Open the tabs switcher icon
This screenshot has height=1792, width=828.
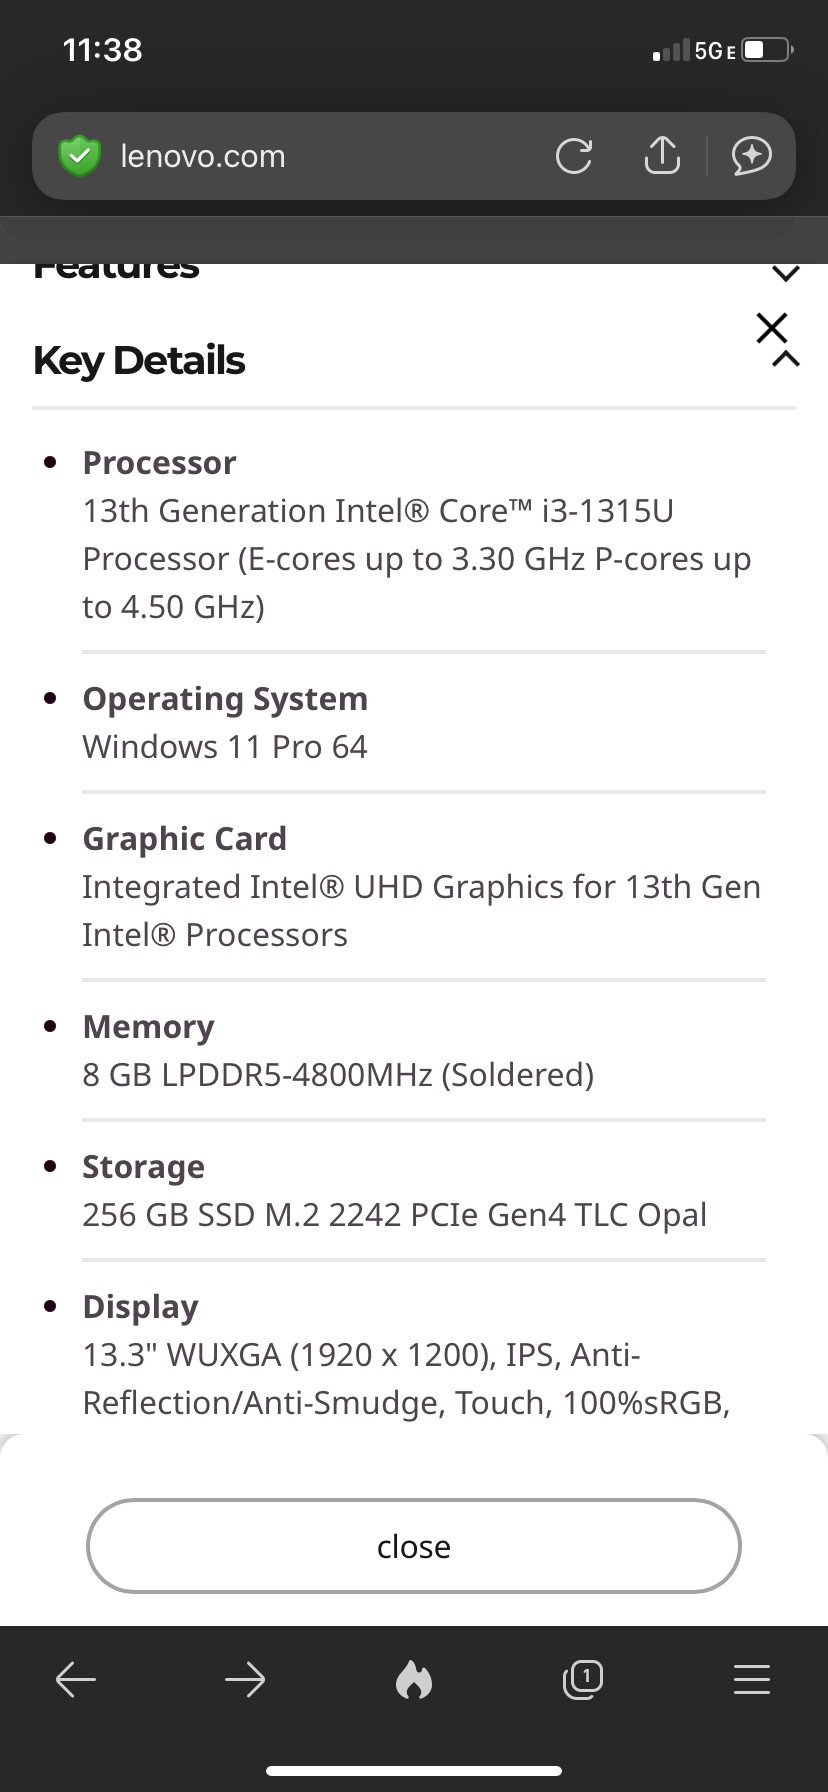pos(583,1679)
